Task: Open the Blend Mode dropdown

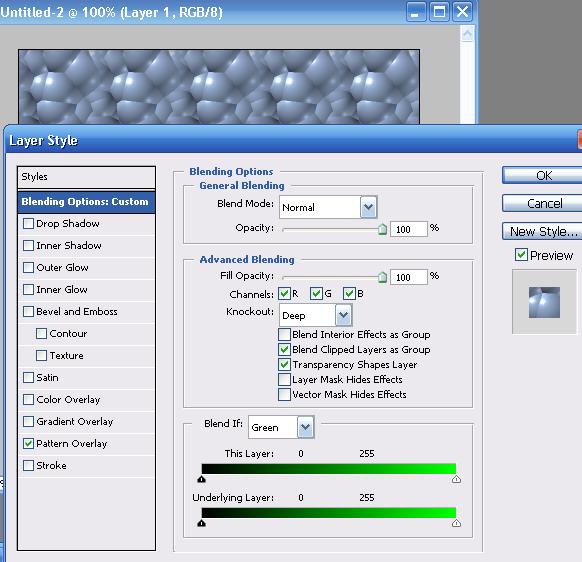Action: [x=368, y=207]
